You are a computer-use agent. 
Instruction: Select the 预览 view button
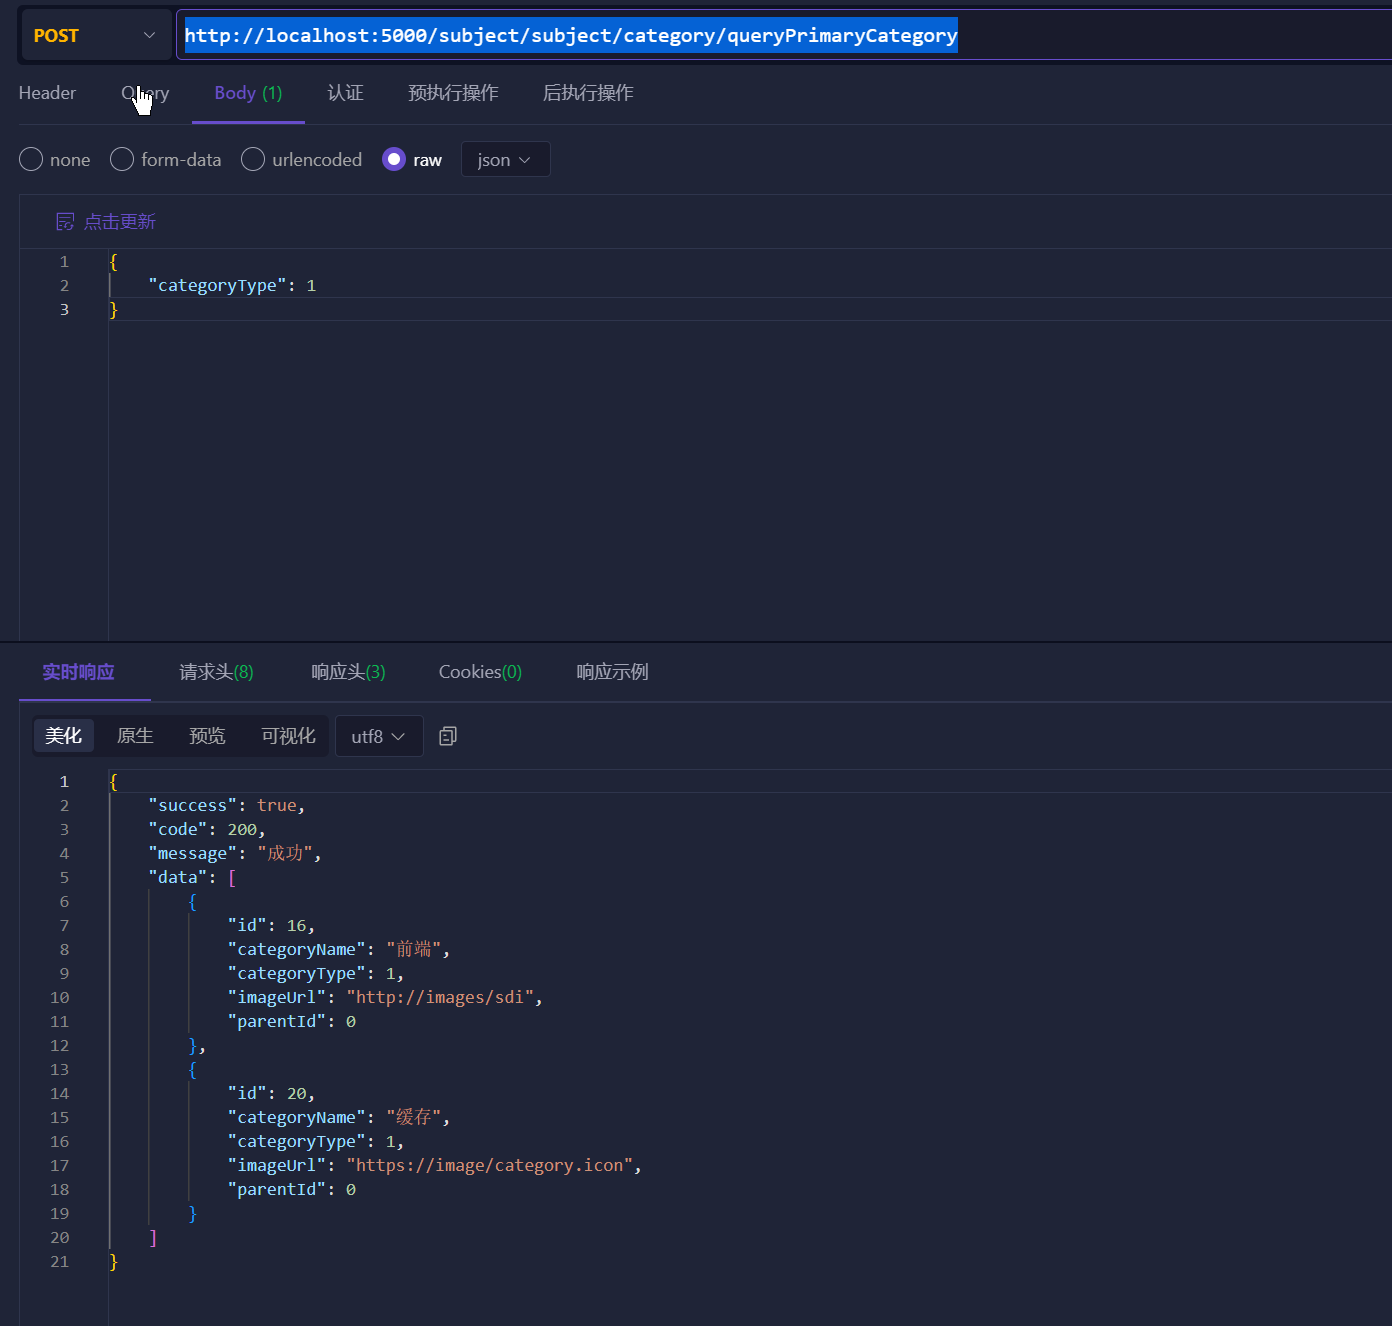tap(207, 736)
